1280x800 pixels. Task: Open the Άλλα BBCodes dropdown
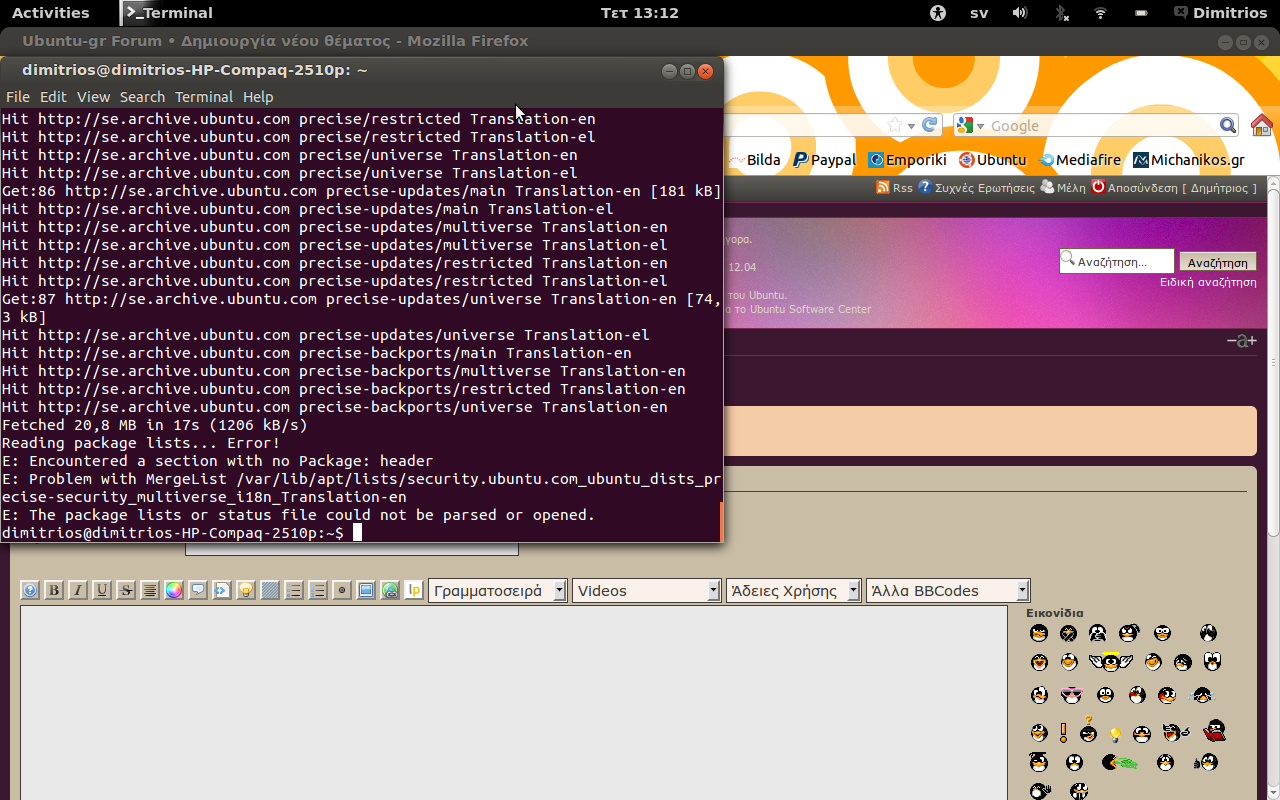coord(947,591)
